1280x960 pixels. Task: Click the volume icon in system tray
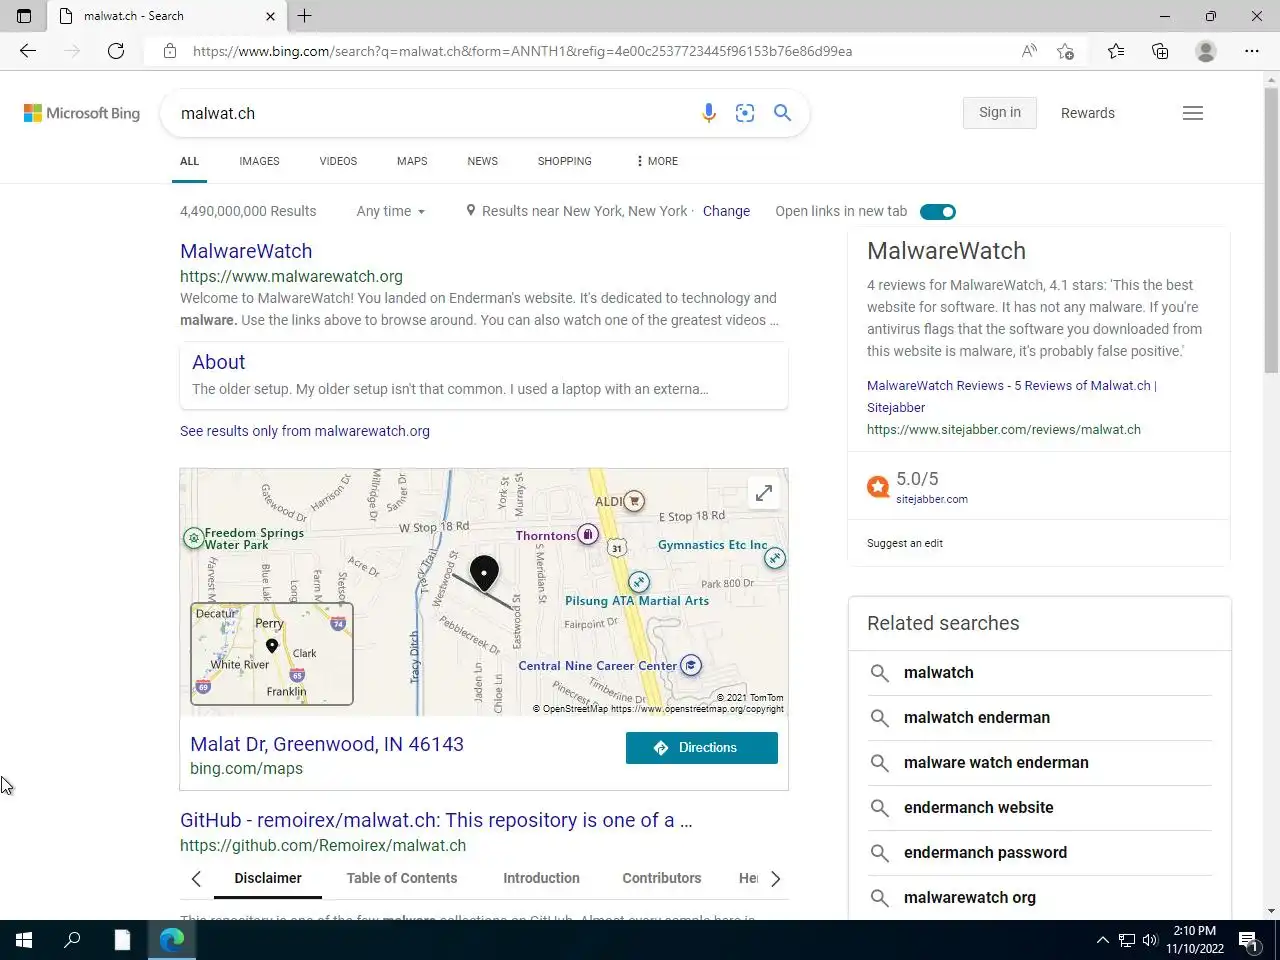click(x=1150, y=940)
